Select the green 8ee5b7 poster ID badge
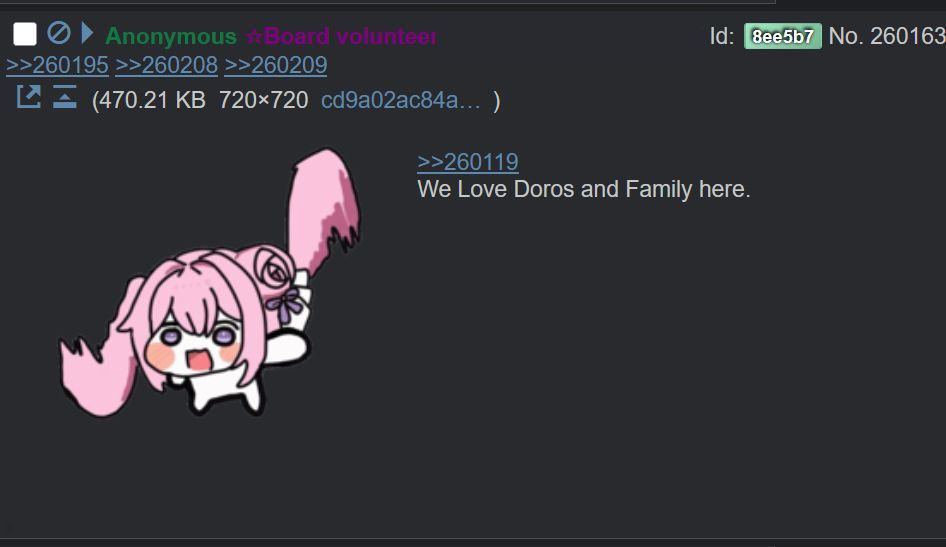The image size is (946, 547). 783,36
